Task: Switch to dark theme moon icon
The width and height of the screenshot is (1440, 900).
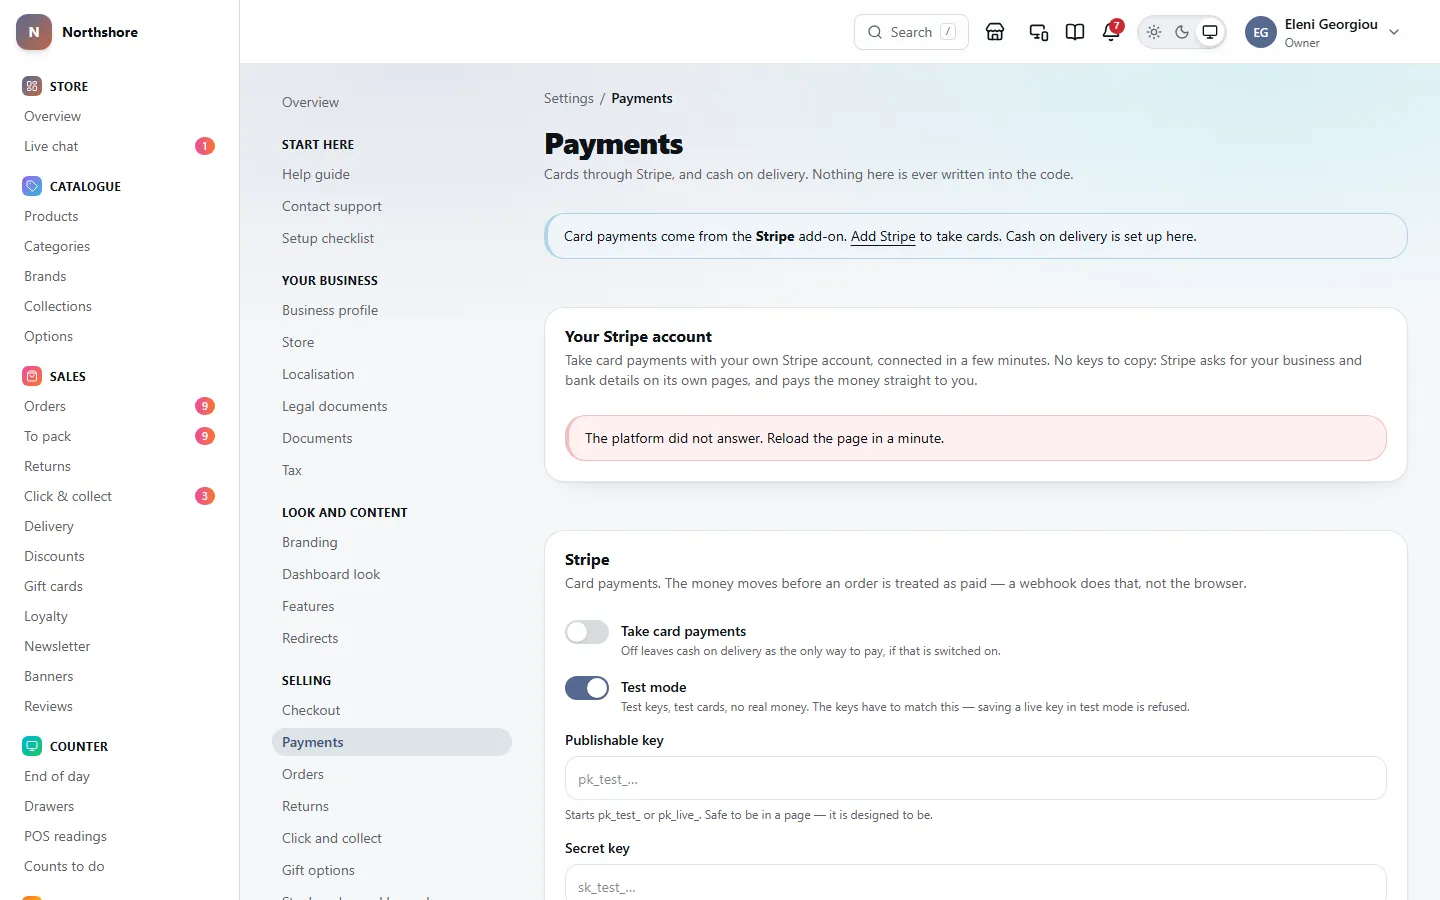Action: [1182, 32]
